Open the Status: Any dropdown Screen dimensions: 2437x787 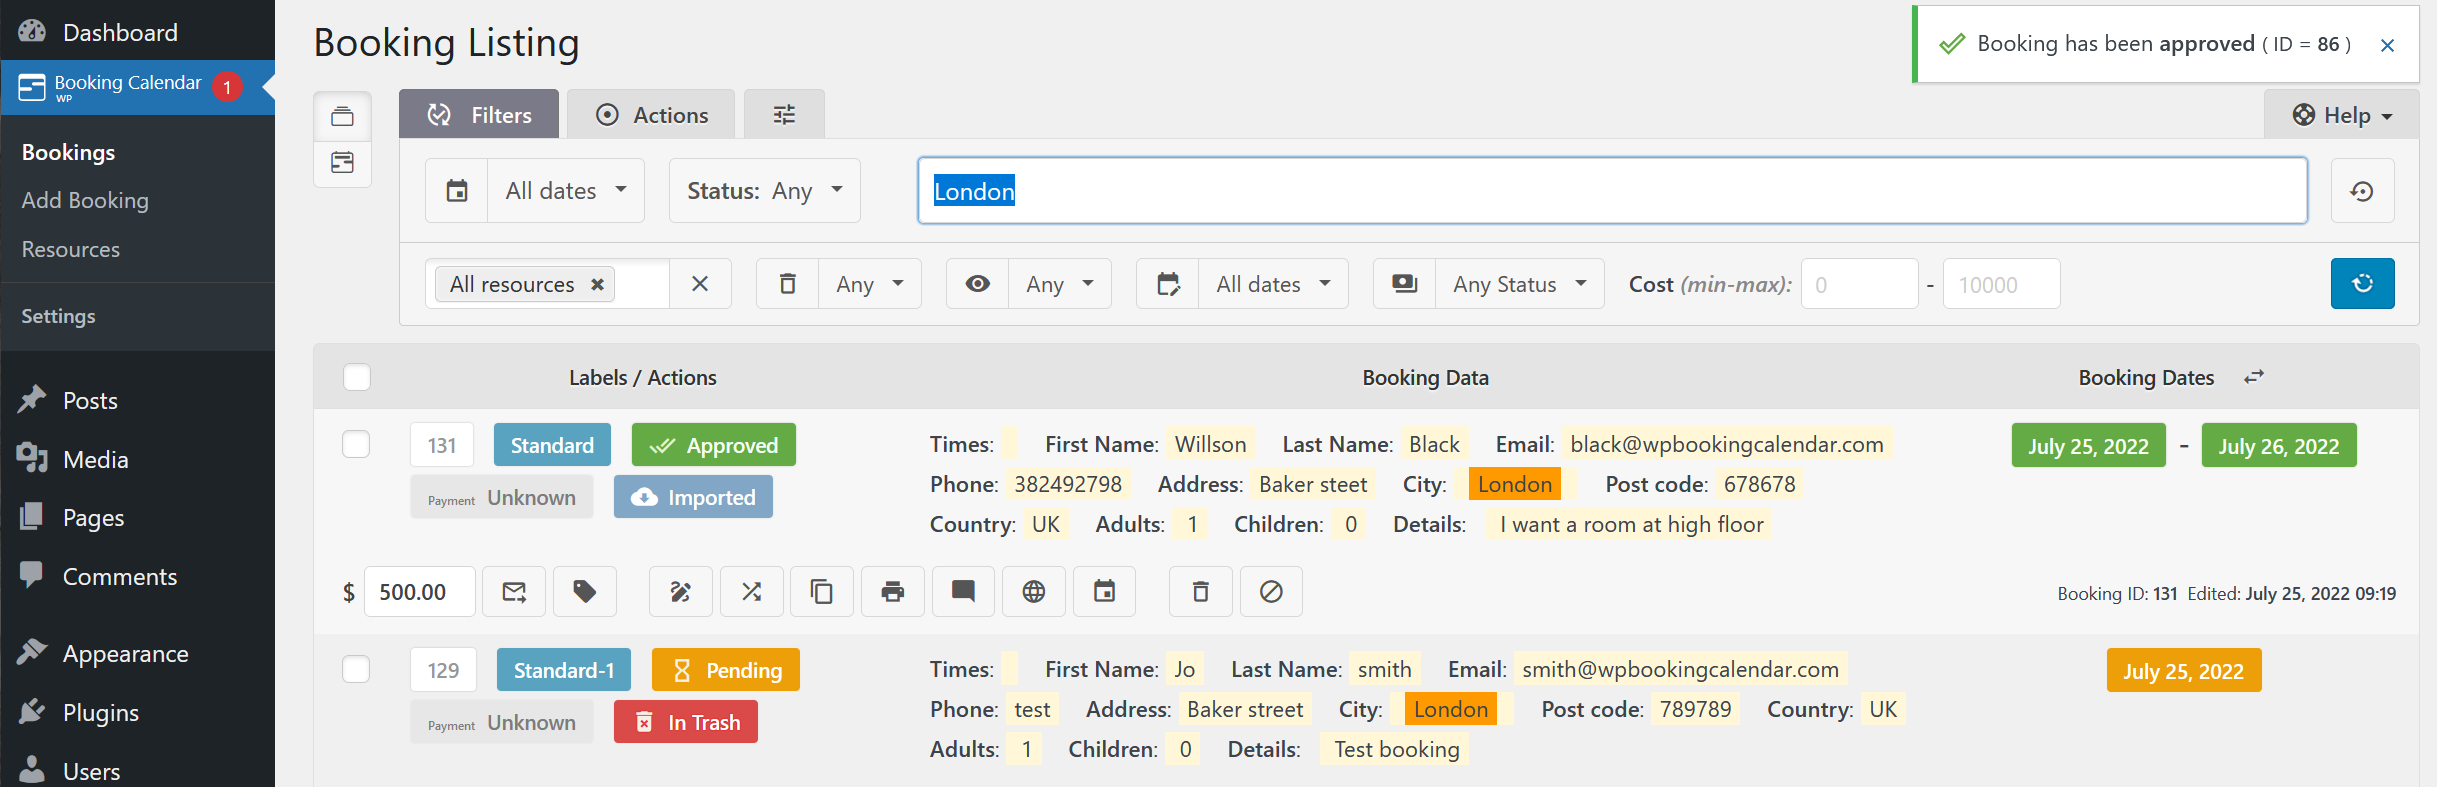[764, 191]
